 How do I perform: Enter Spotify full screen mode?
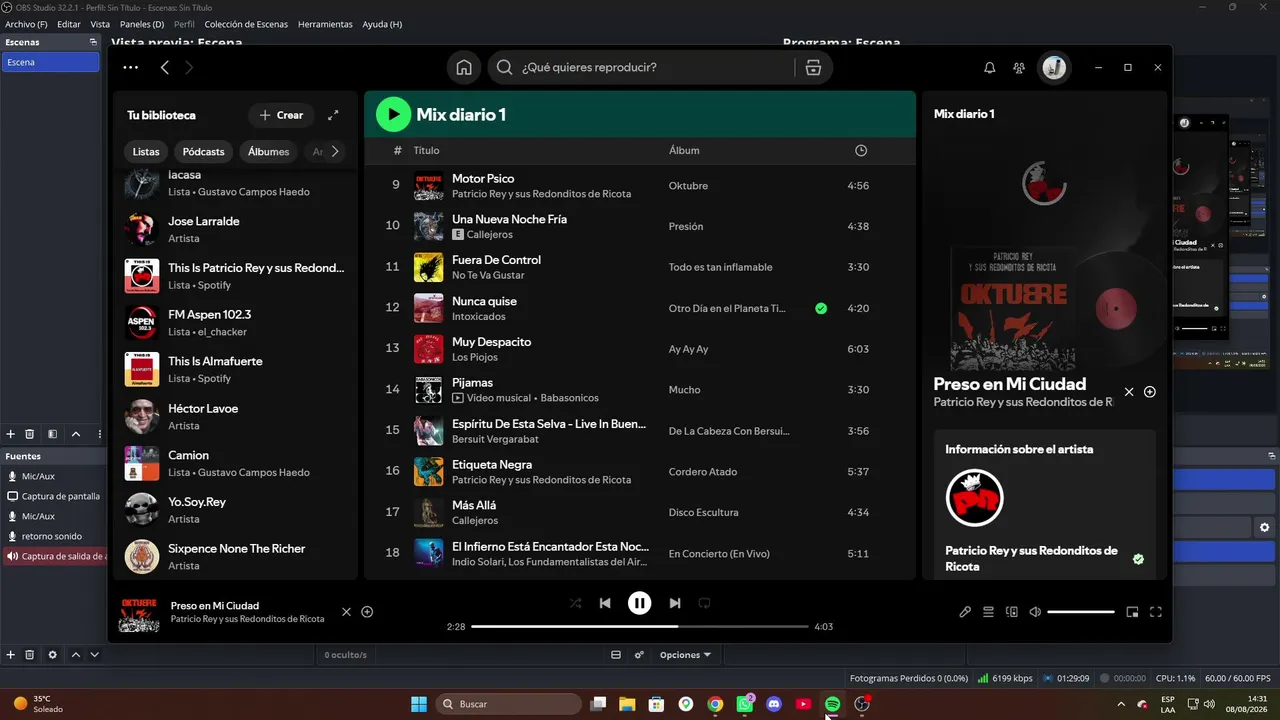pyautogui.click(x=1156, y=612)
